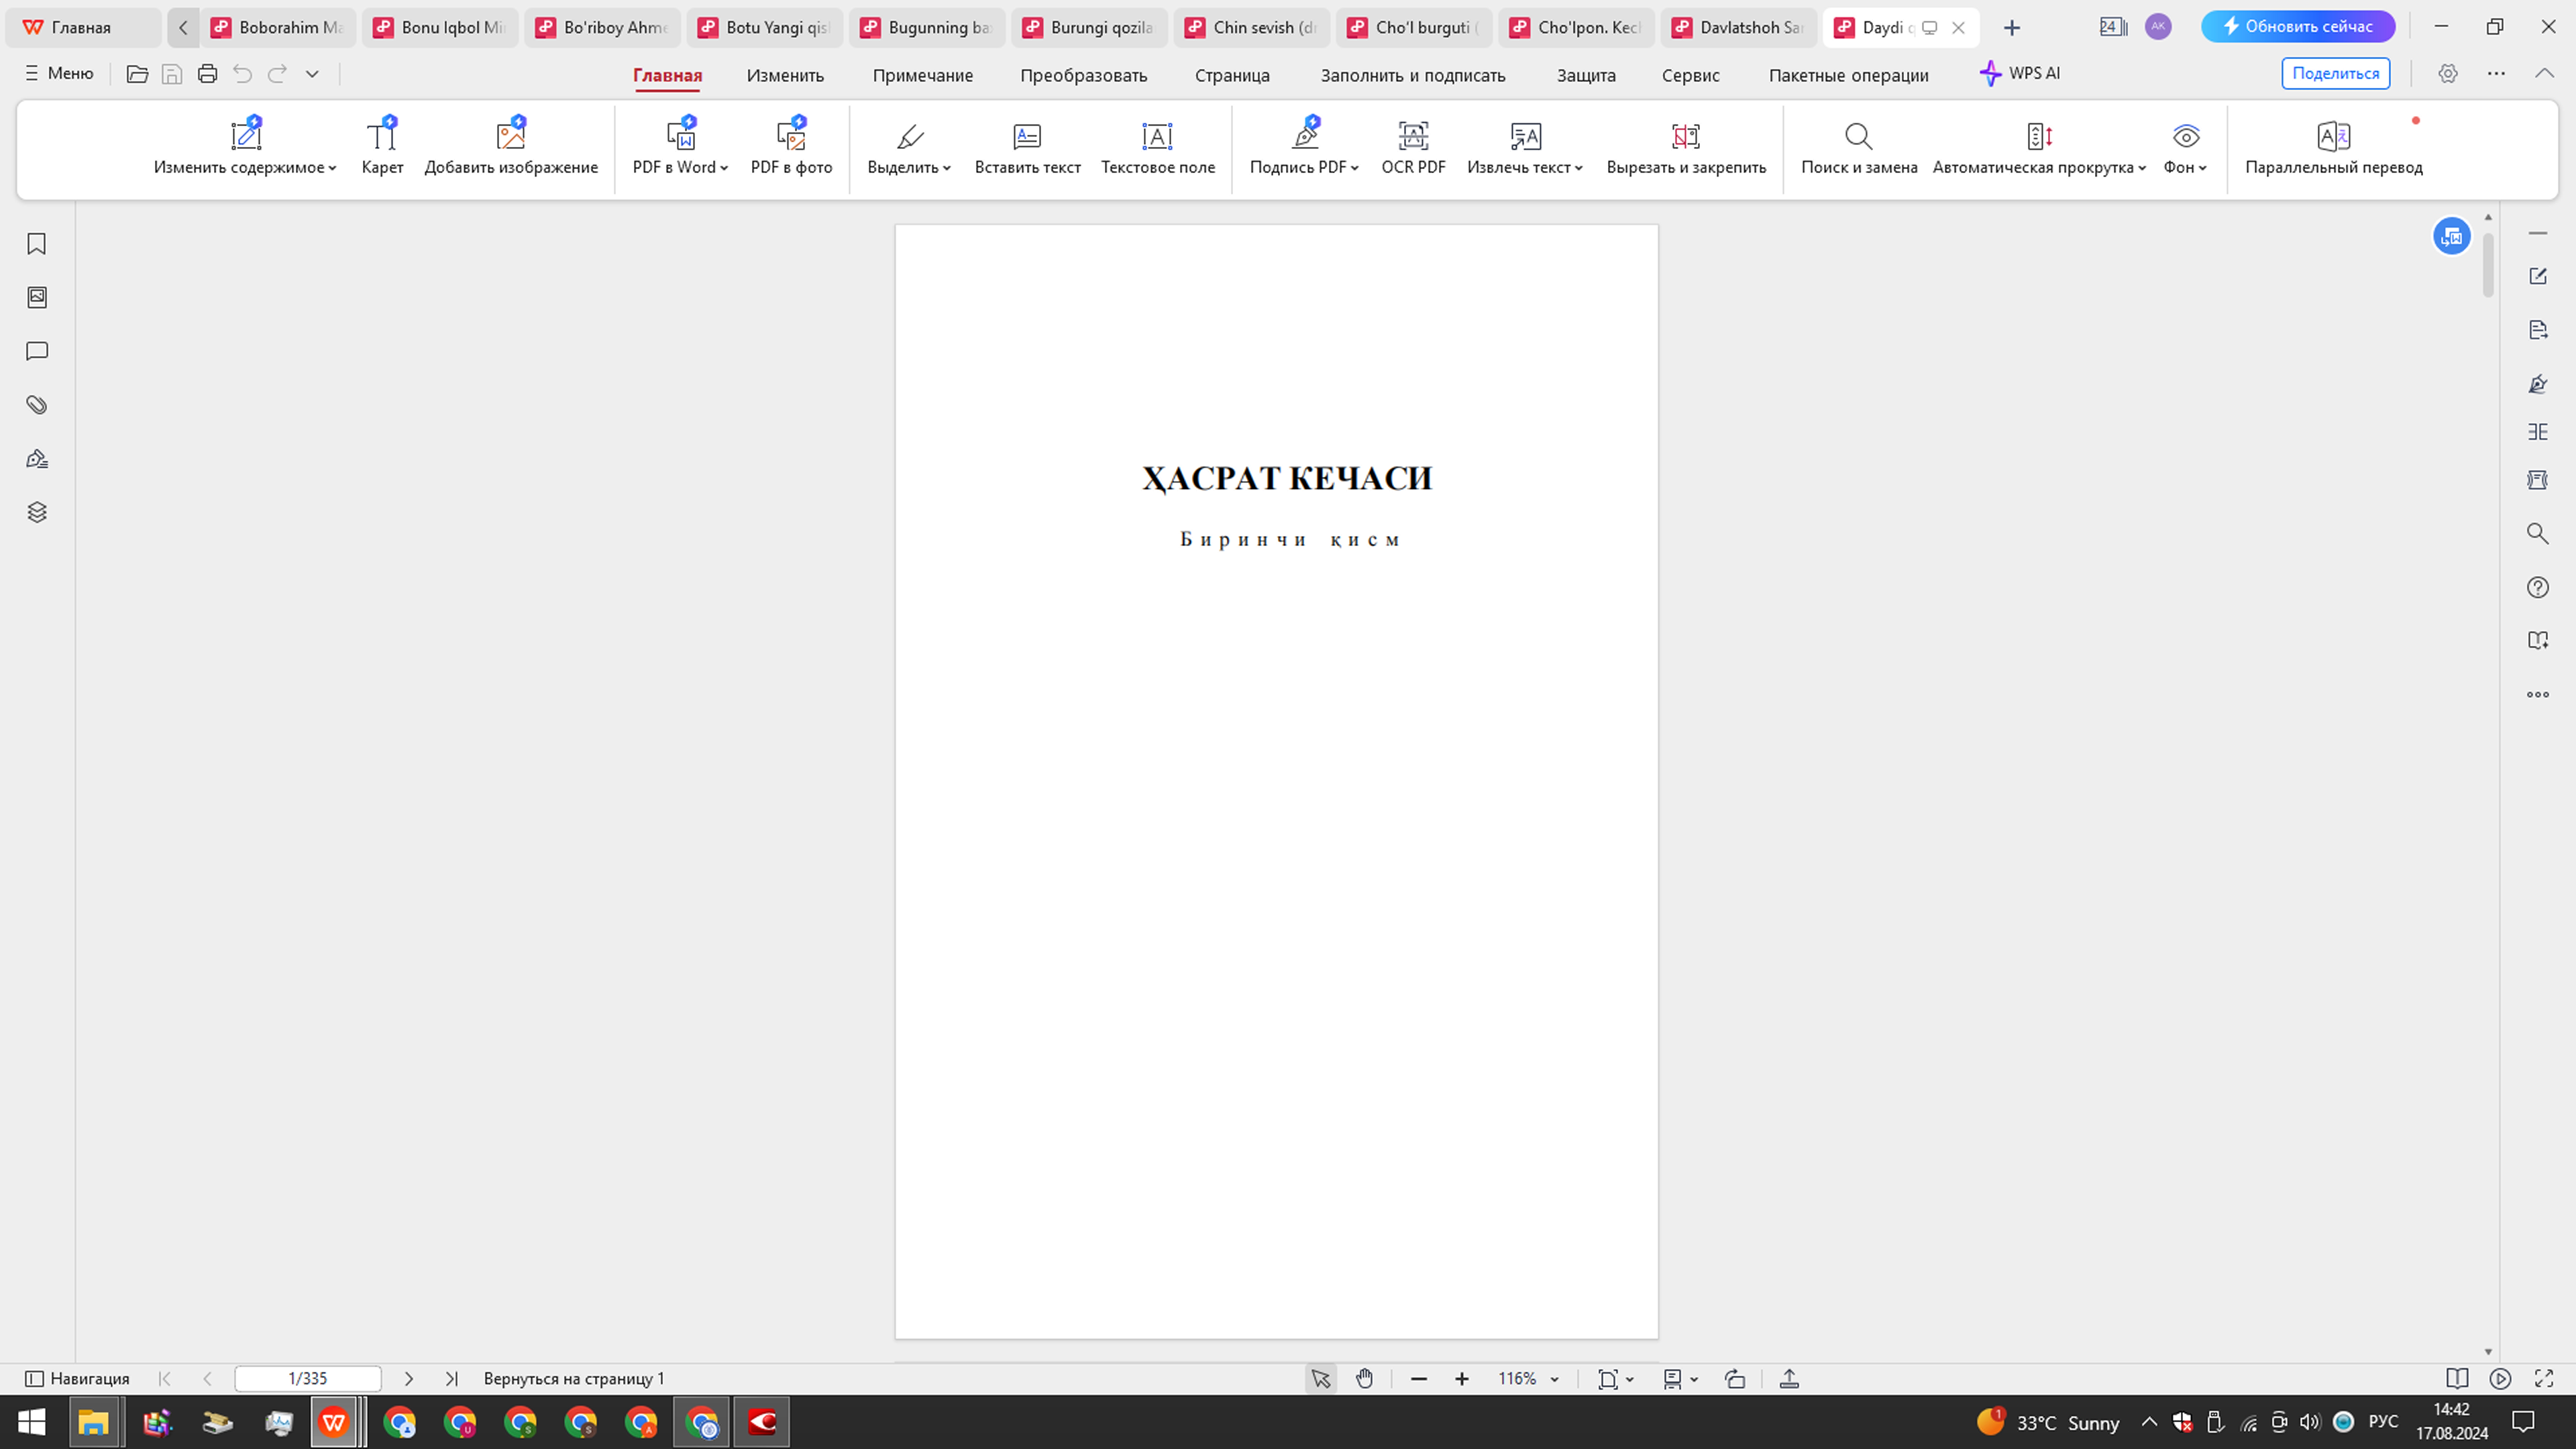This screenshot has height=1449, width=2576.
Task: Click the Update now (Обновить сейчас) button
Action: (2297, 27)
